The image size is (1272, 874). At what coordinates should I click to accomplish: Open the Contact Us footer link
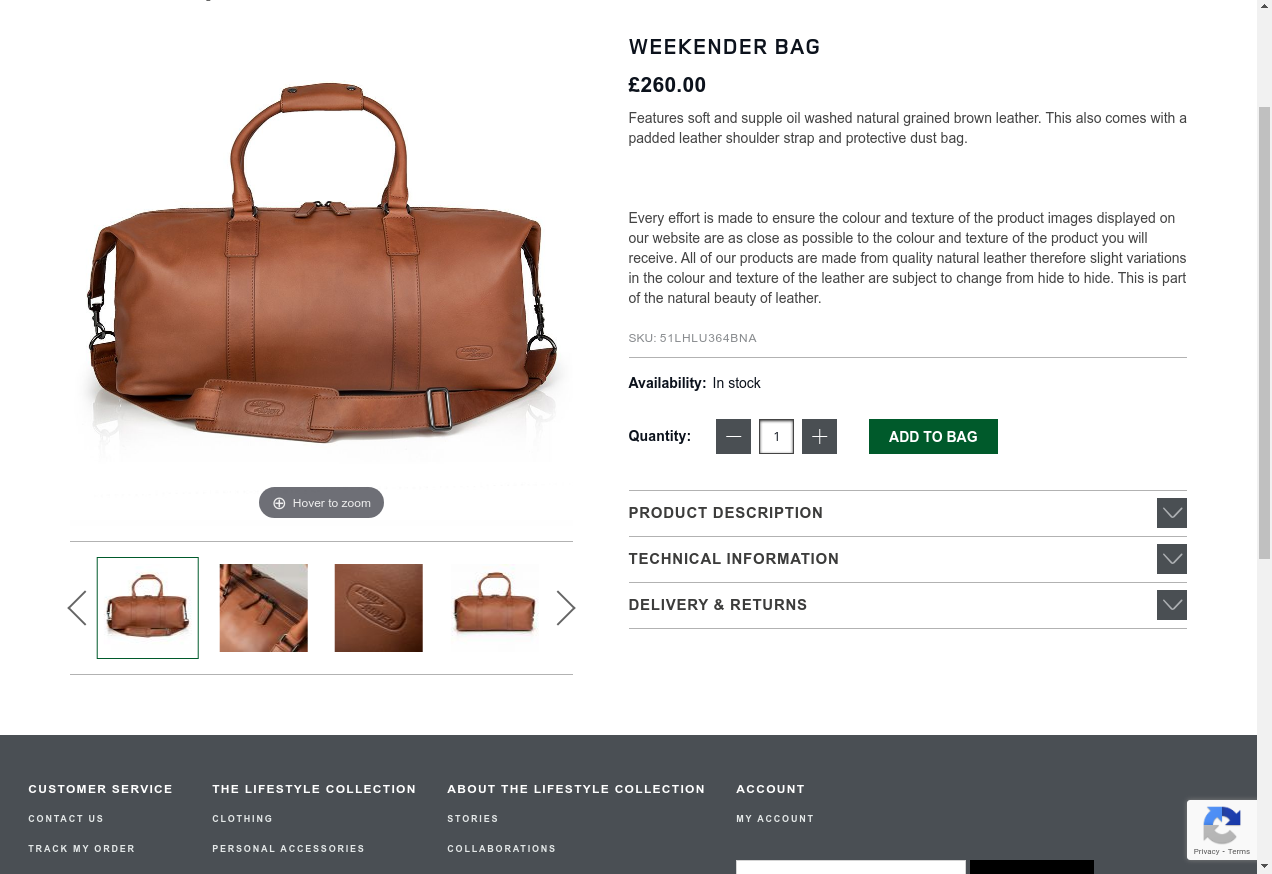(66, 819)
